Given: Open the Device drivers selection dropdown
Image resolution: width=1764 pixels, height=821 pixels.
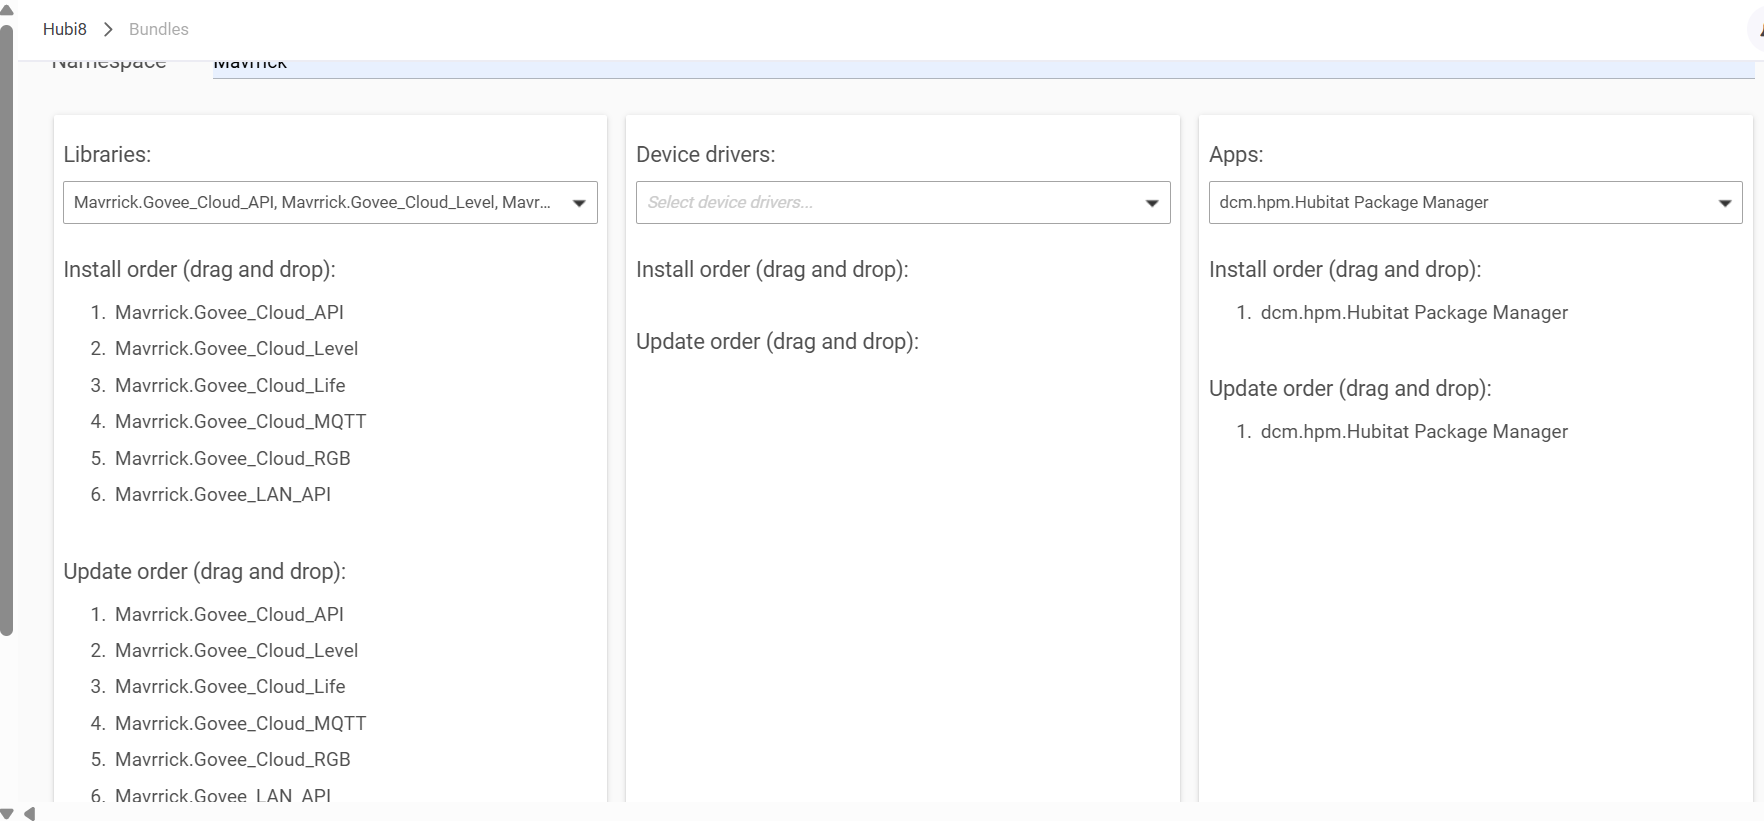Looking at the screenshot, I should click(902, 203).
